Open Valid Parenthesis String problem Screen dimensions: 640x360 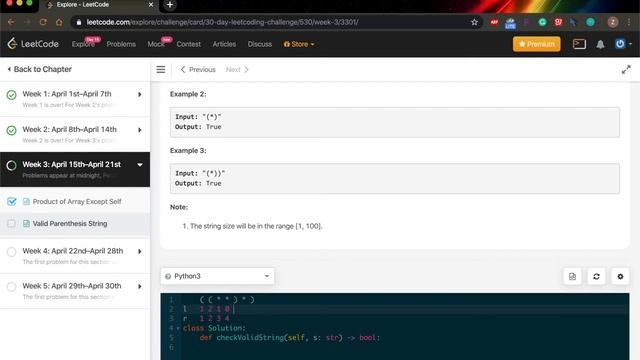click(70, 224)
